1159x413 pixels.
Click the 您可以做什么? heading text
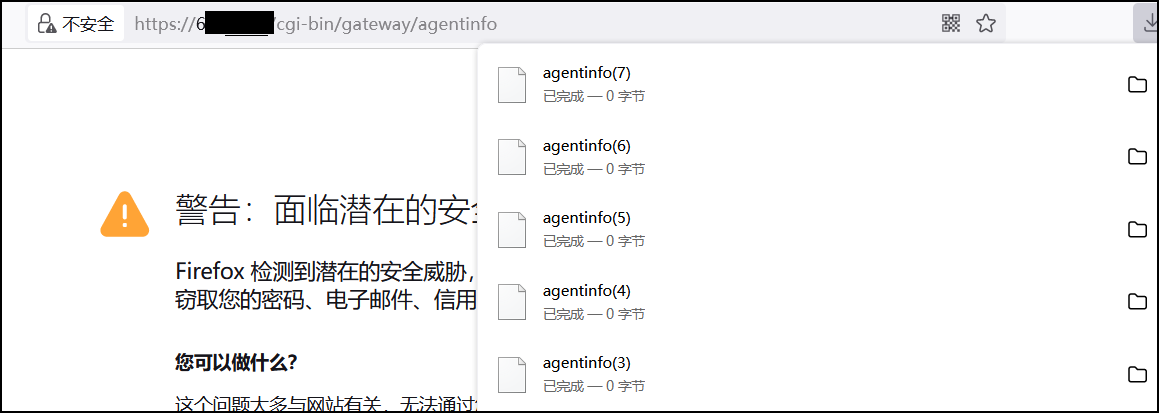click(x=237, y=361)
